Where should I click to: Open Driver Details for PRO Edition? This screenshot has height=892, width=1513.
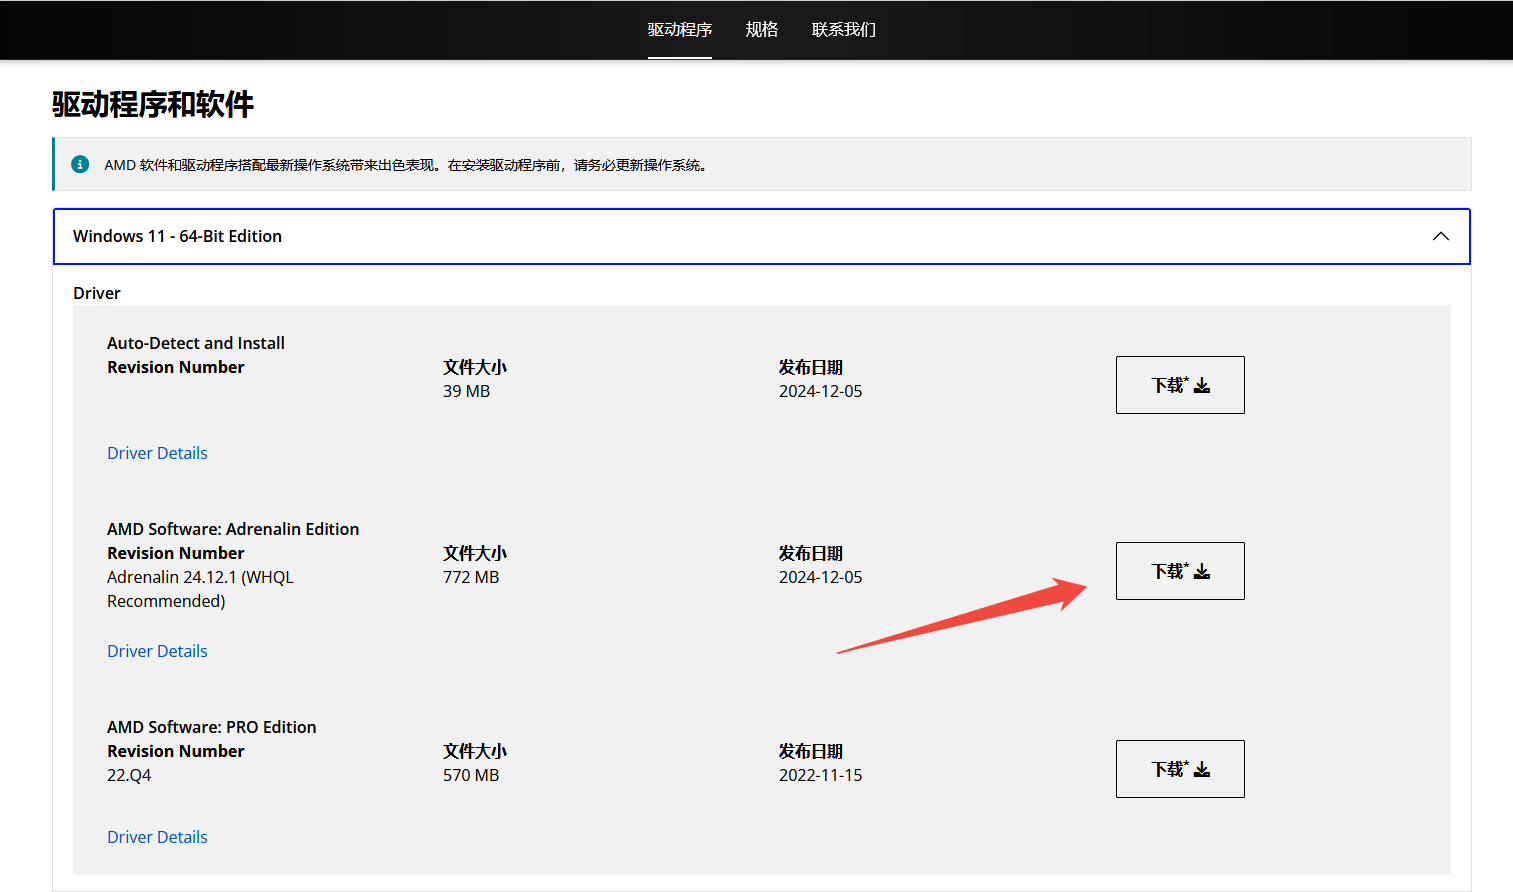(x=157, y=837)
